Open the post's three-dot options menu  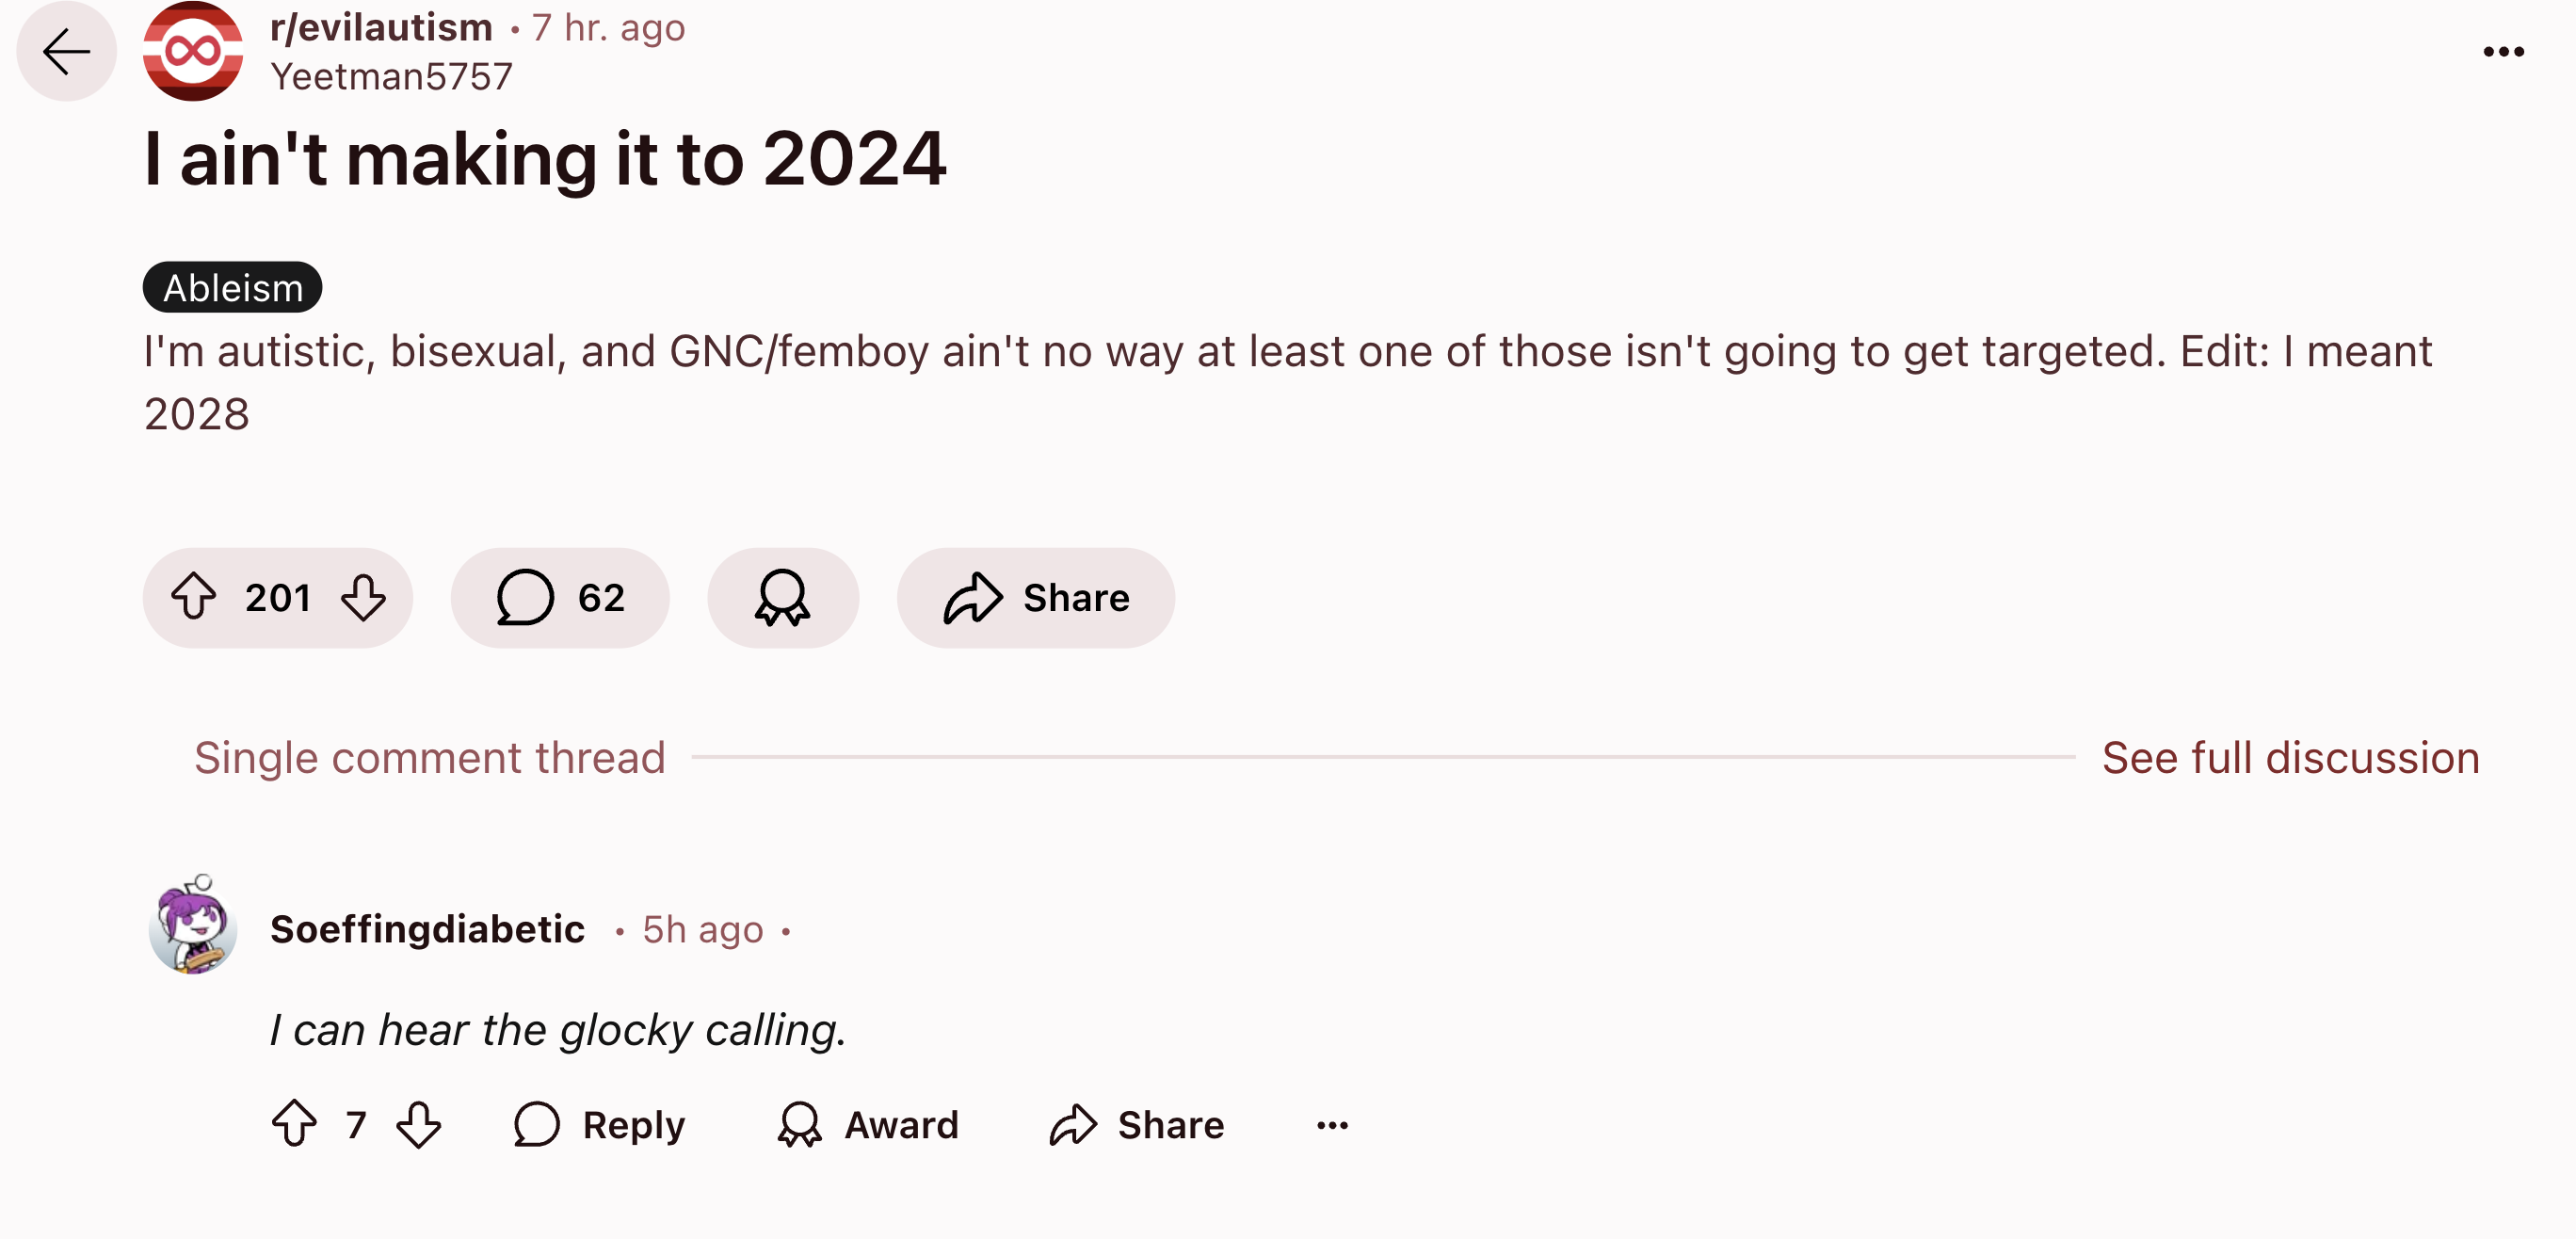[2503, 52]
